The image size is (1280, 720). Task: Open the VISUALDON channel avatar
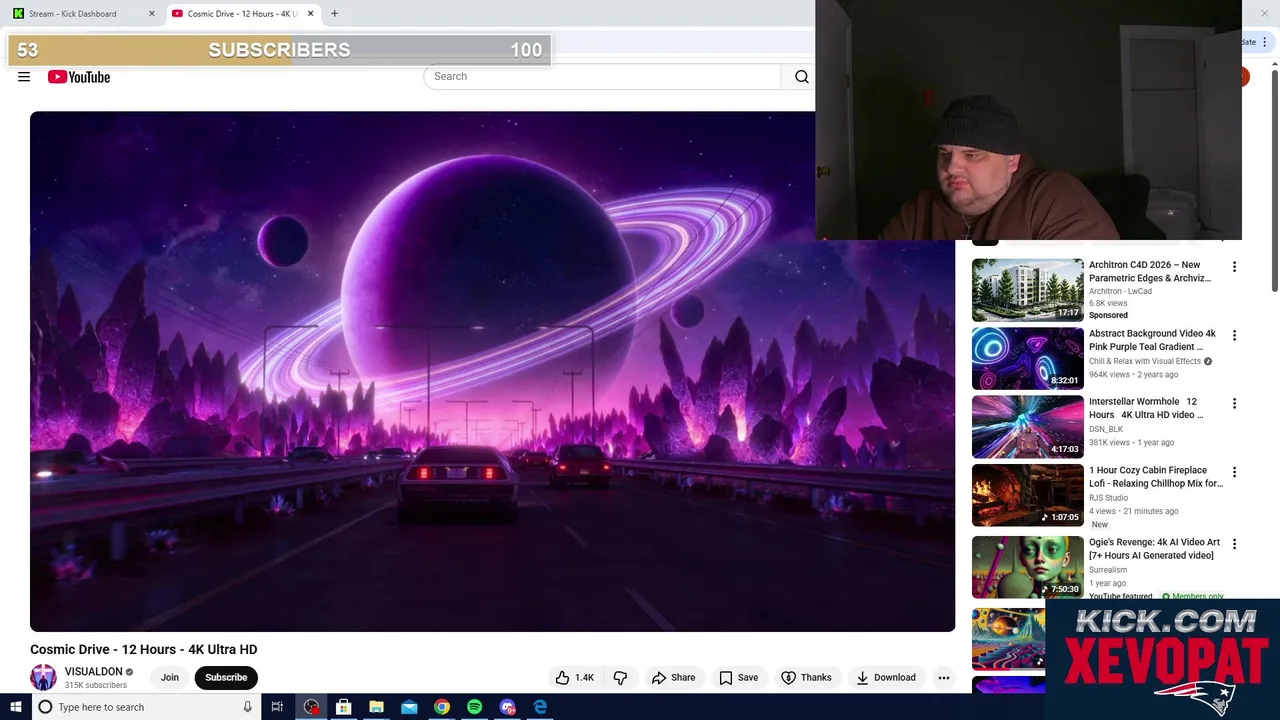pos(43,677)
